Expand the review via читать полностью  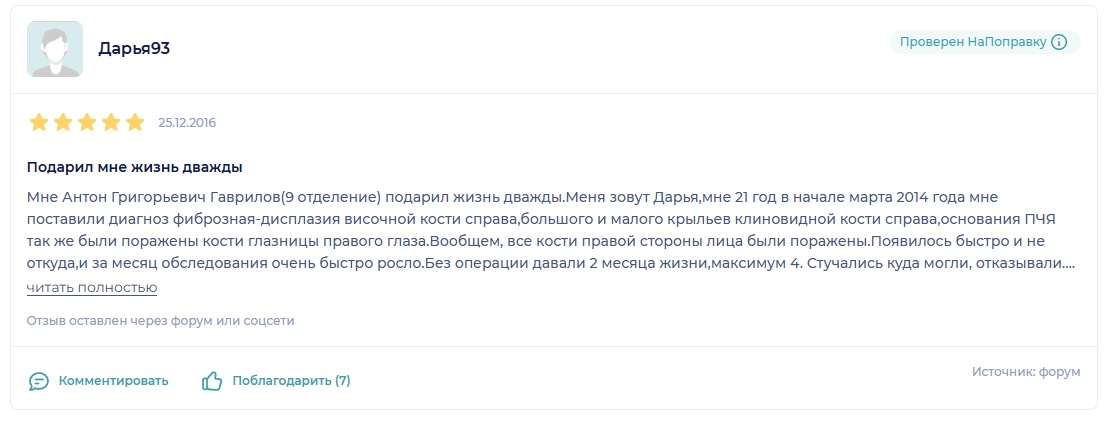coord(92,288)
